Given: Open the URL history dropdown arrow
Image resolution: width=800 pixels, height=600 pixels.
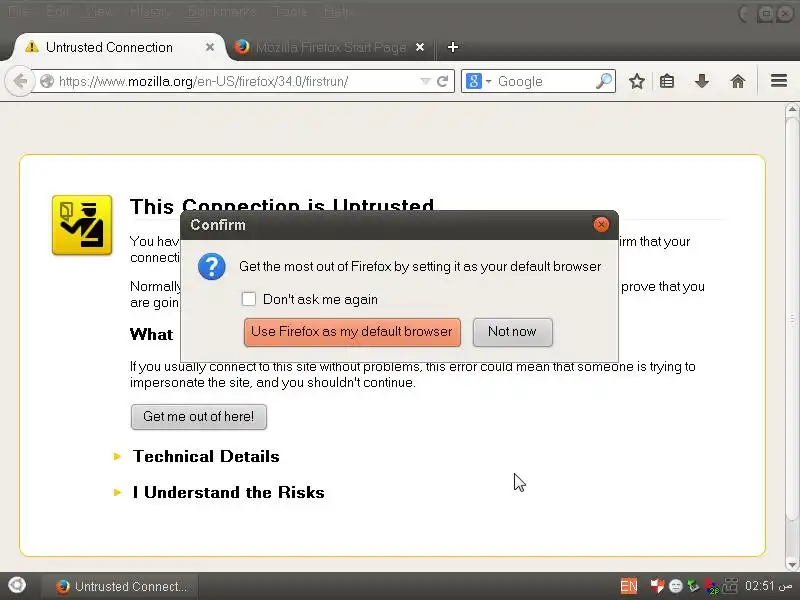Looking at the screenshot, I should [425, 81].
